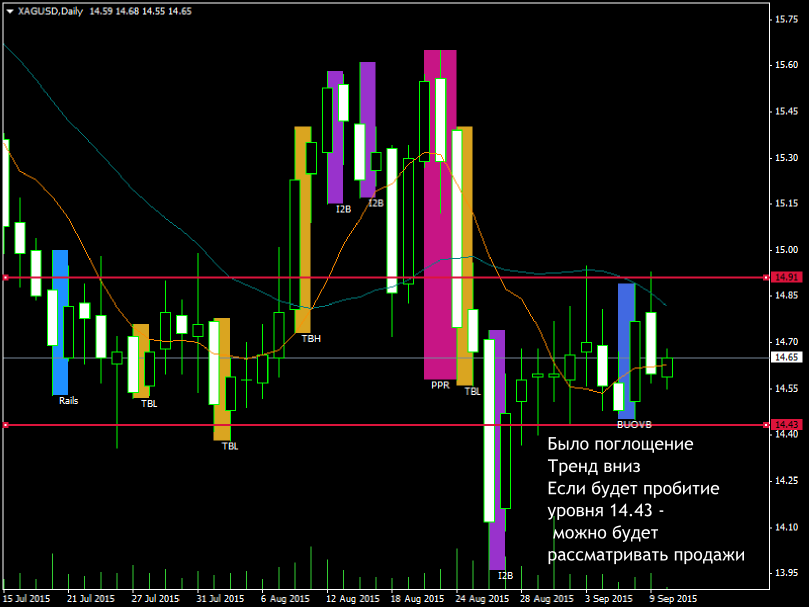Click the 13.95 price scale value

coord(786,573)
